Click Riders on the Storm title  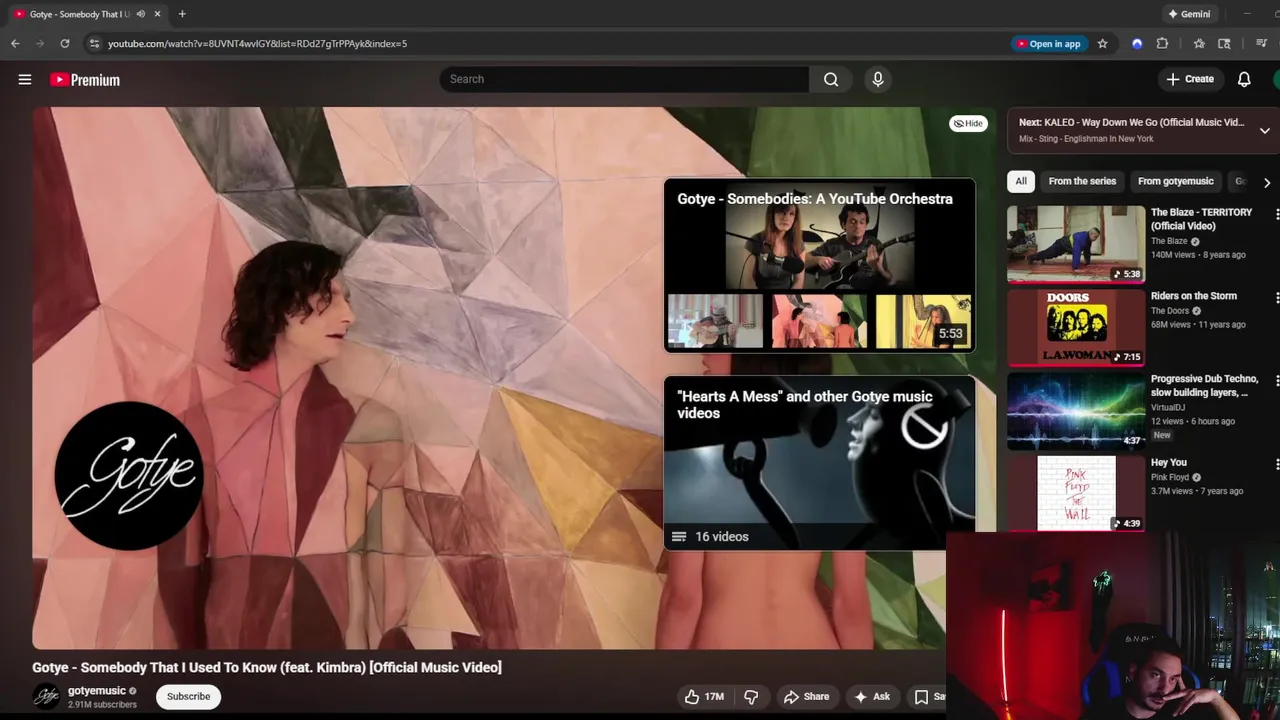click(1194, 296)
